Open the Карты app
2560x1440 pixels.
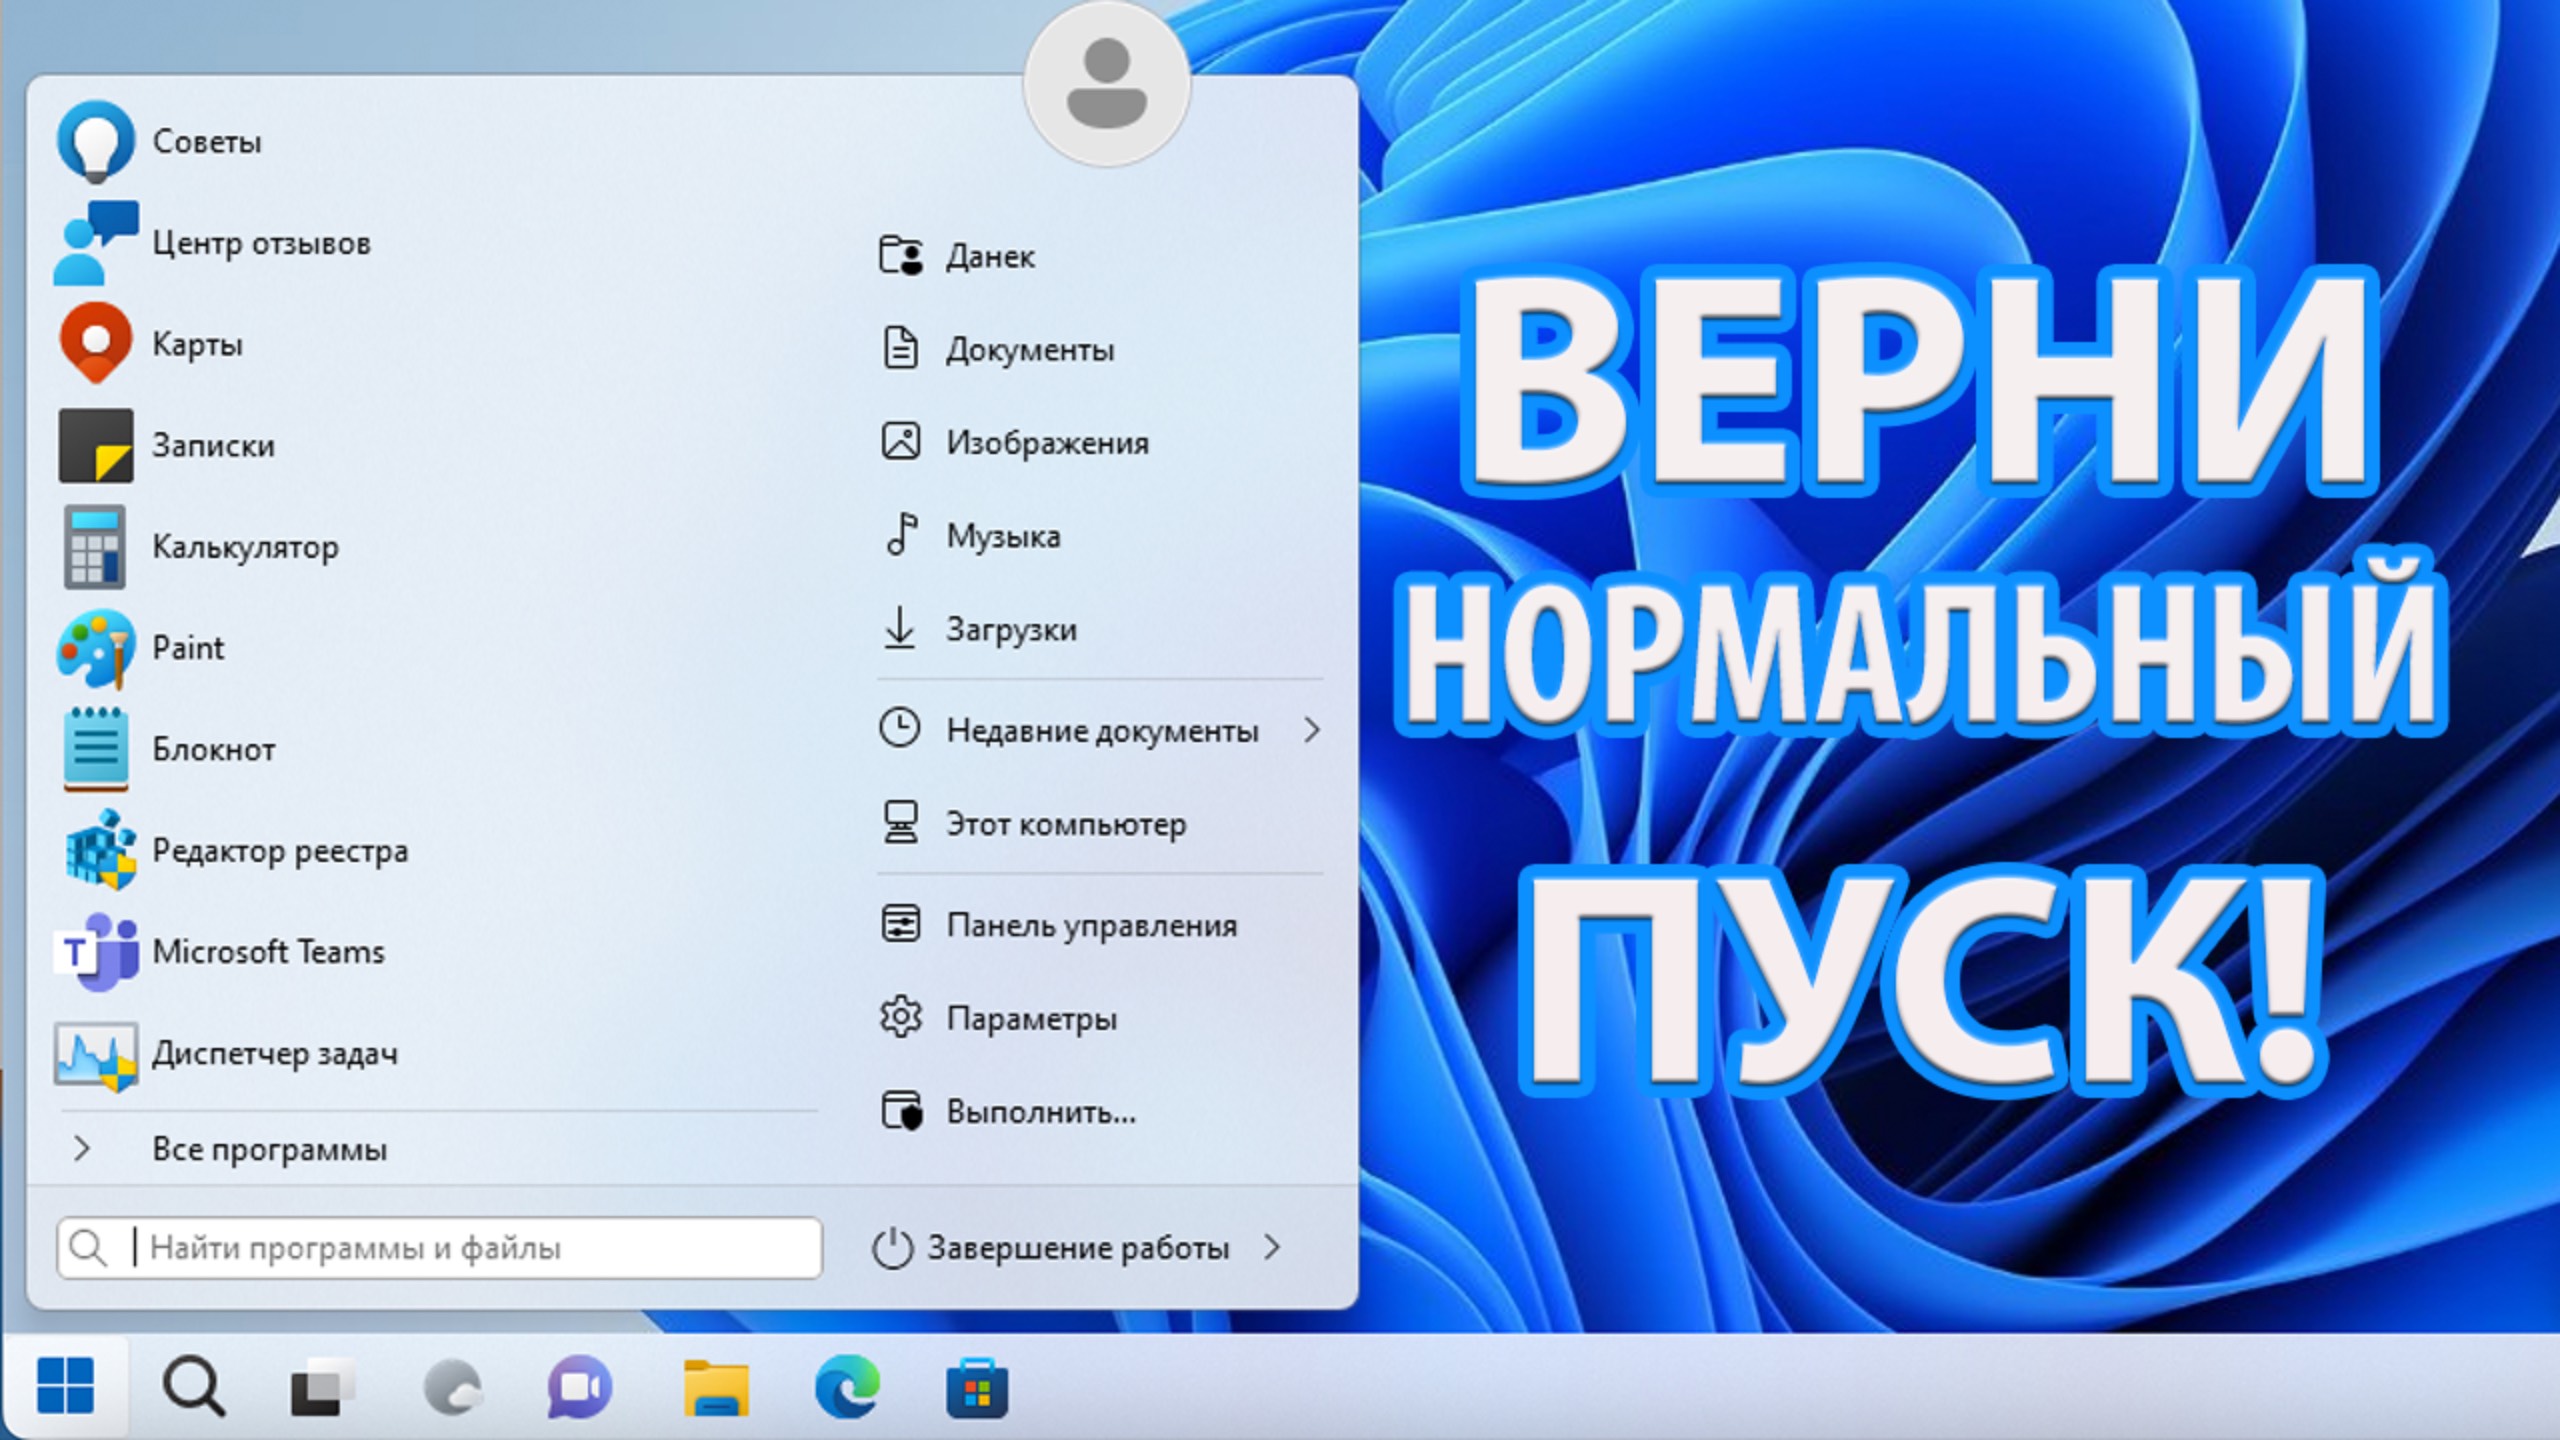pyautogui.click(x=197, y=344)
